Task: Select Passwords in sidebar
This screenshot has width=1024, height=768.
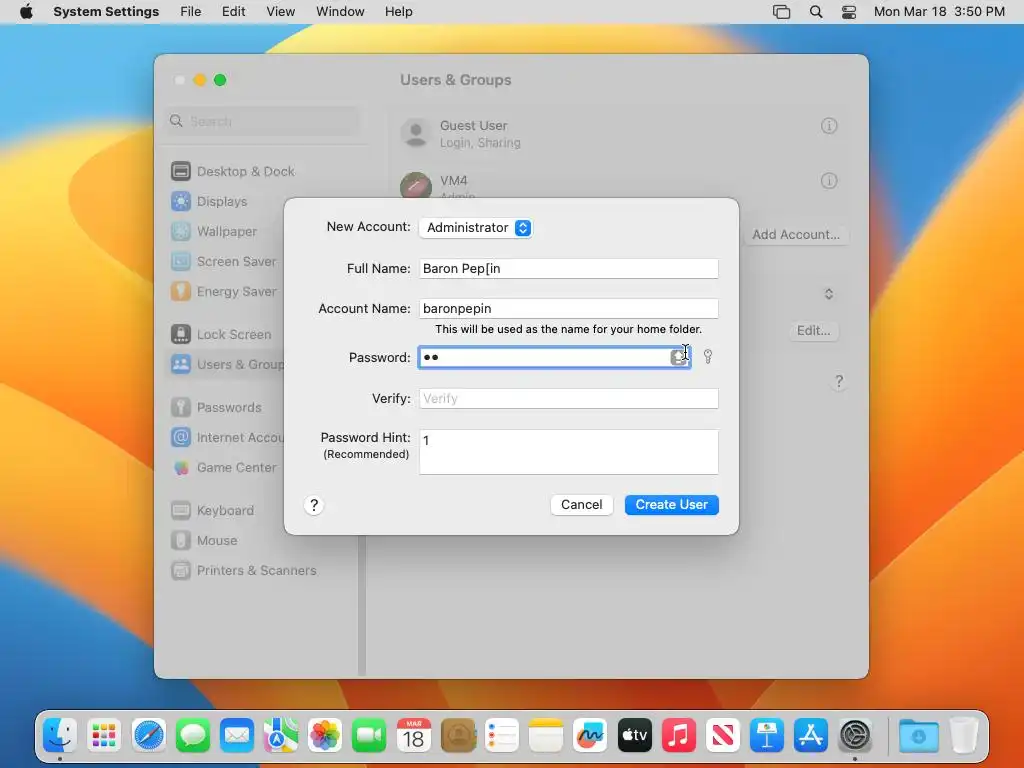Action: [217, 408]
